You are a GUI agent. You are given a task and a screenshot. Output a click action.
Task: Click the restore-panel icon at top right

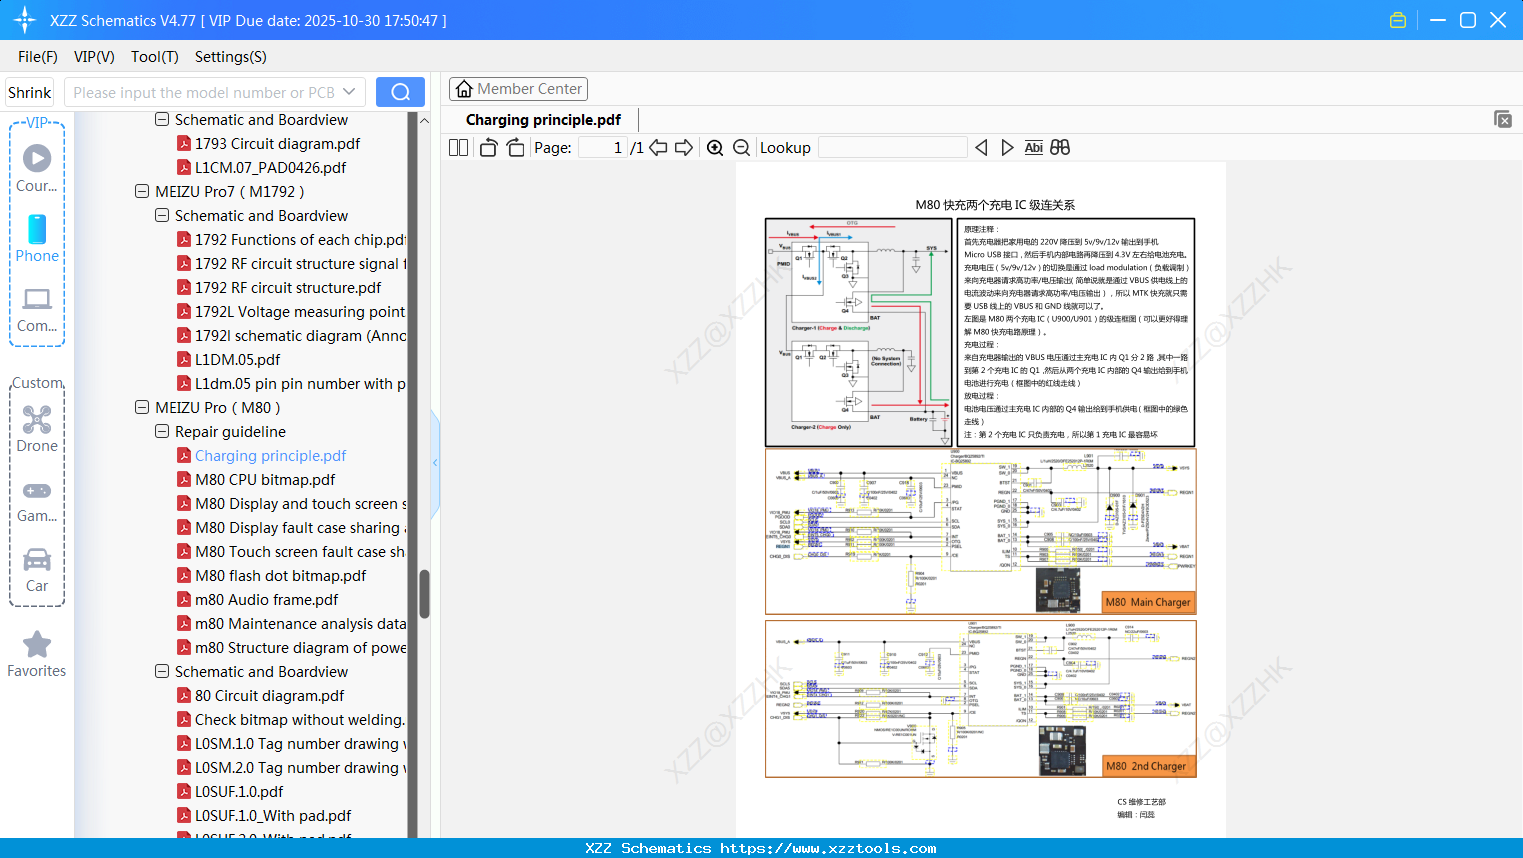click(x=1503, y=119)
